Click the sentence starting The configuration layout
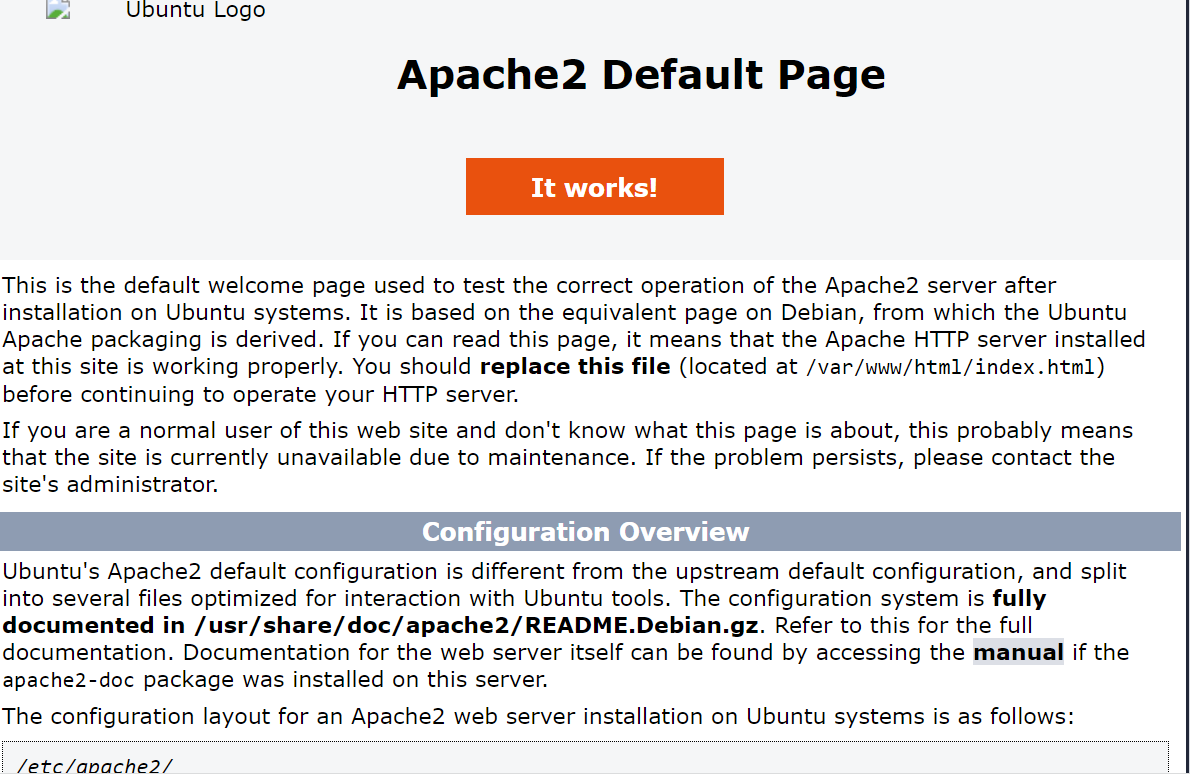Image resolution: width=1190 pixels, height=776 pixels. tap(538, 717)
